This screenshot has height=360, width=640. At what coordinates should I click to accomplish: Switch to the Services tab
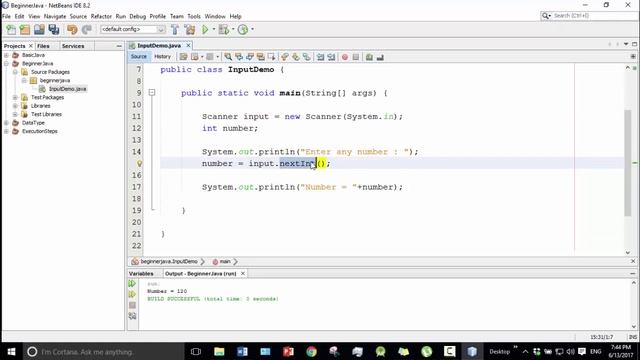tap(73, 46)
